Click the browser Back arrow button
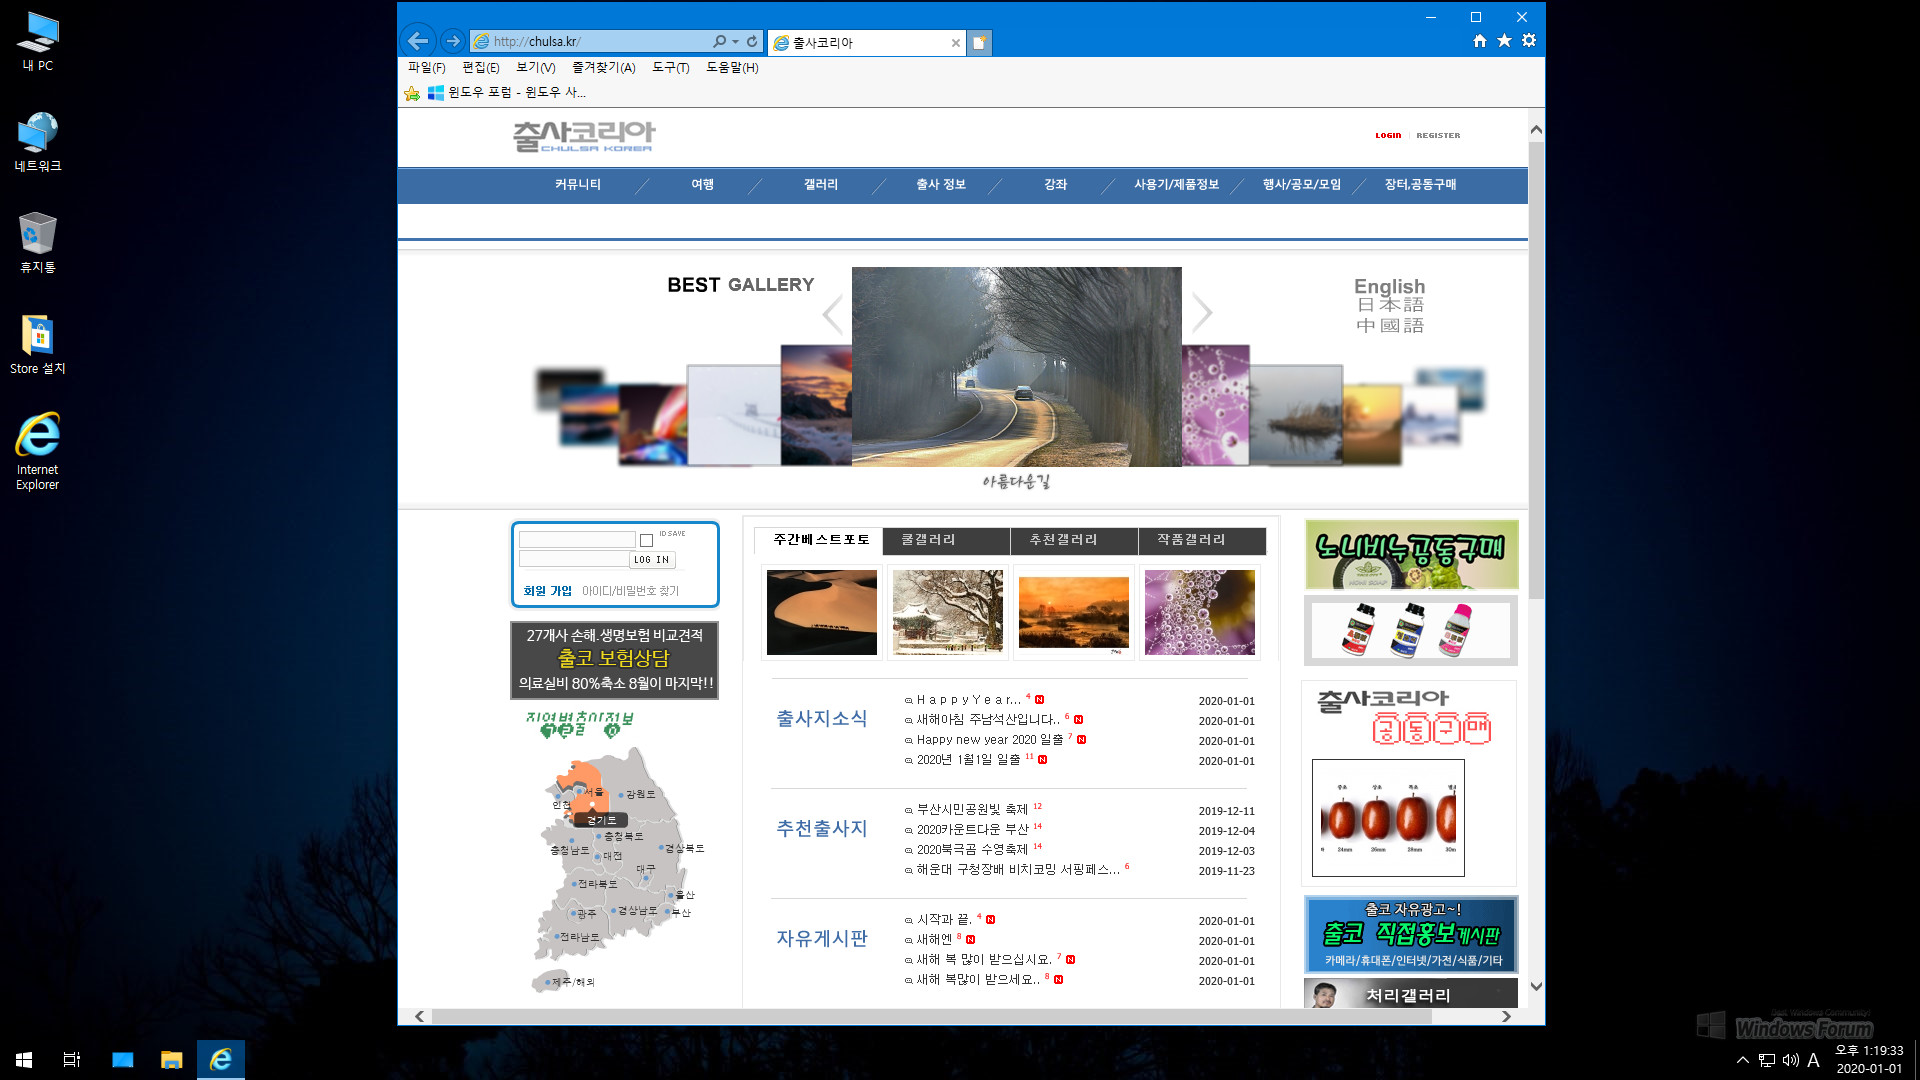1920x1080 pixels. pyautogui.click(x=418, y=41)
